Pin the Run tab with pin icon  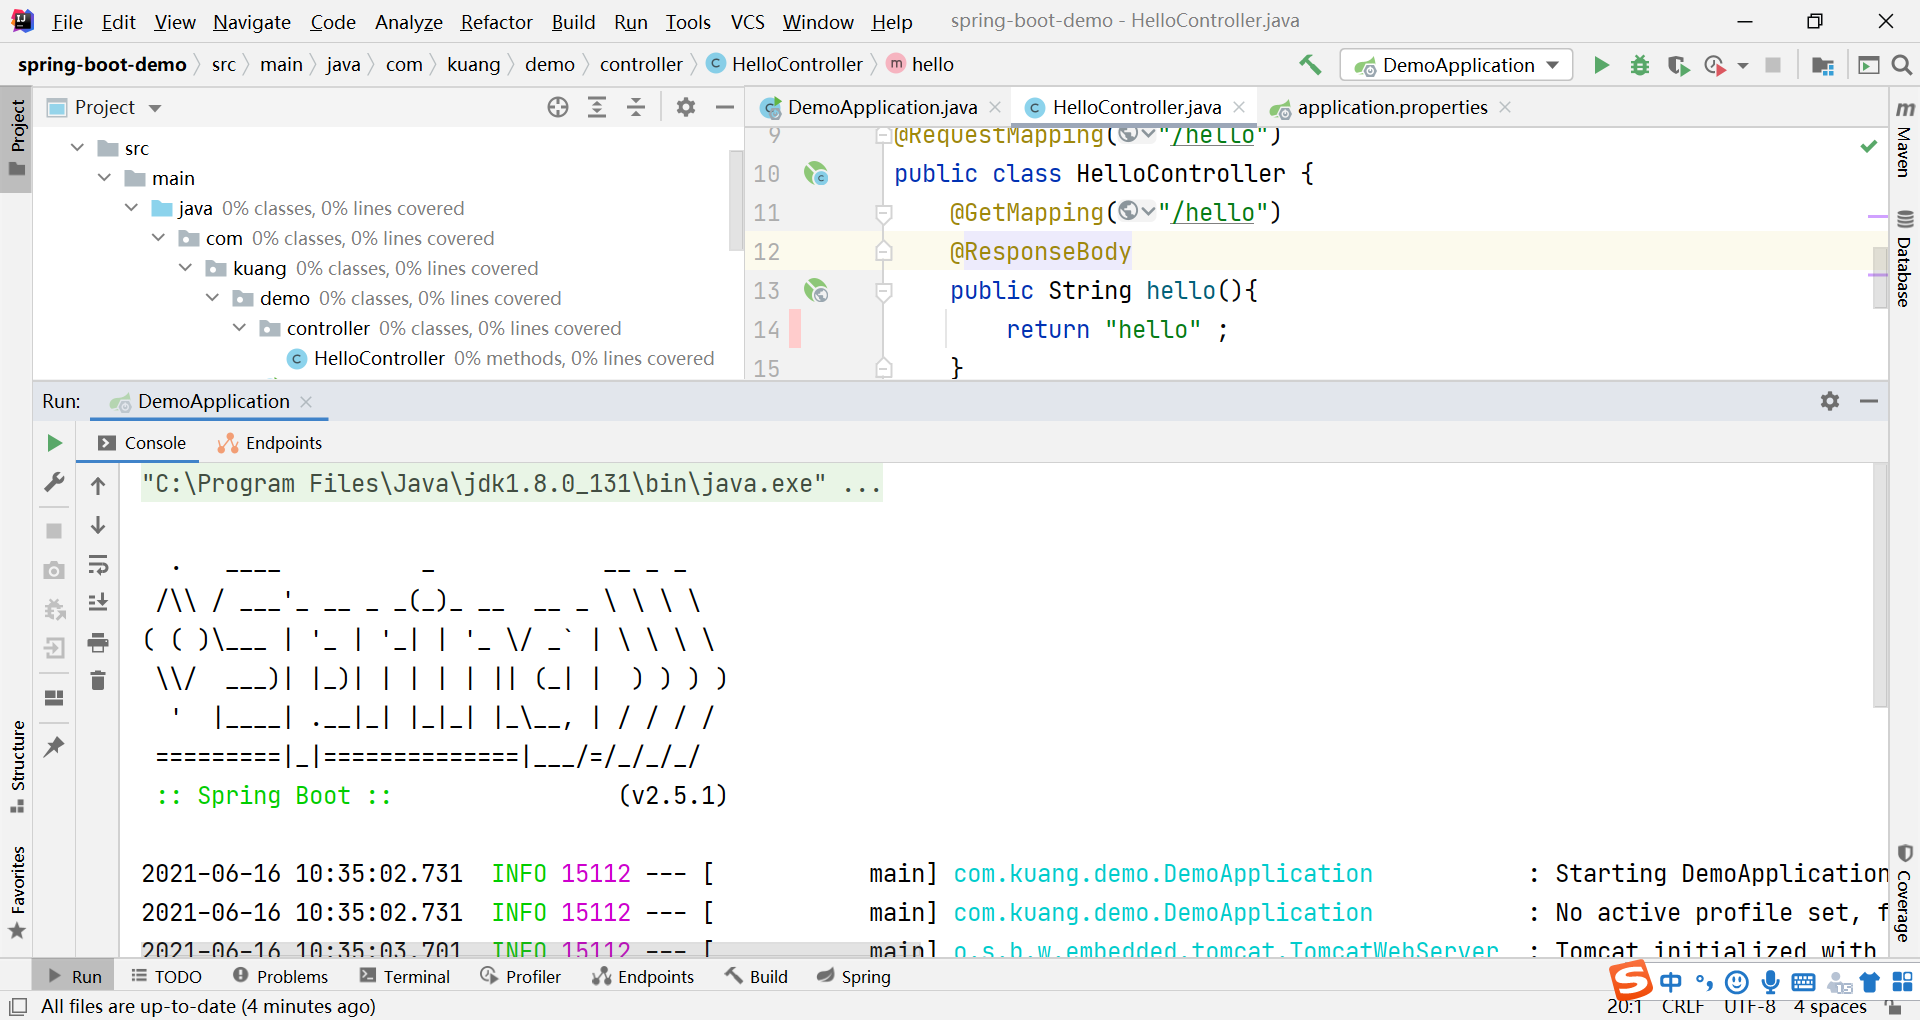[55, 746]
